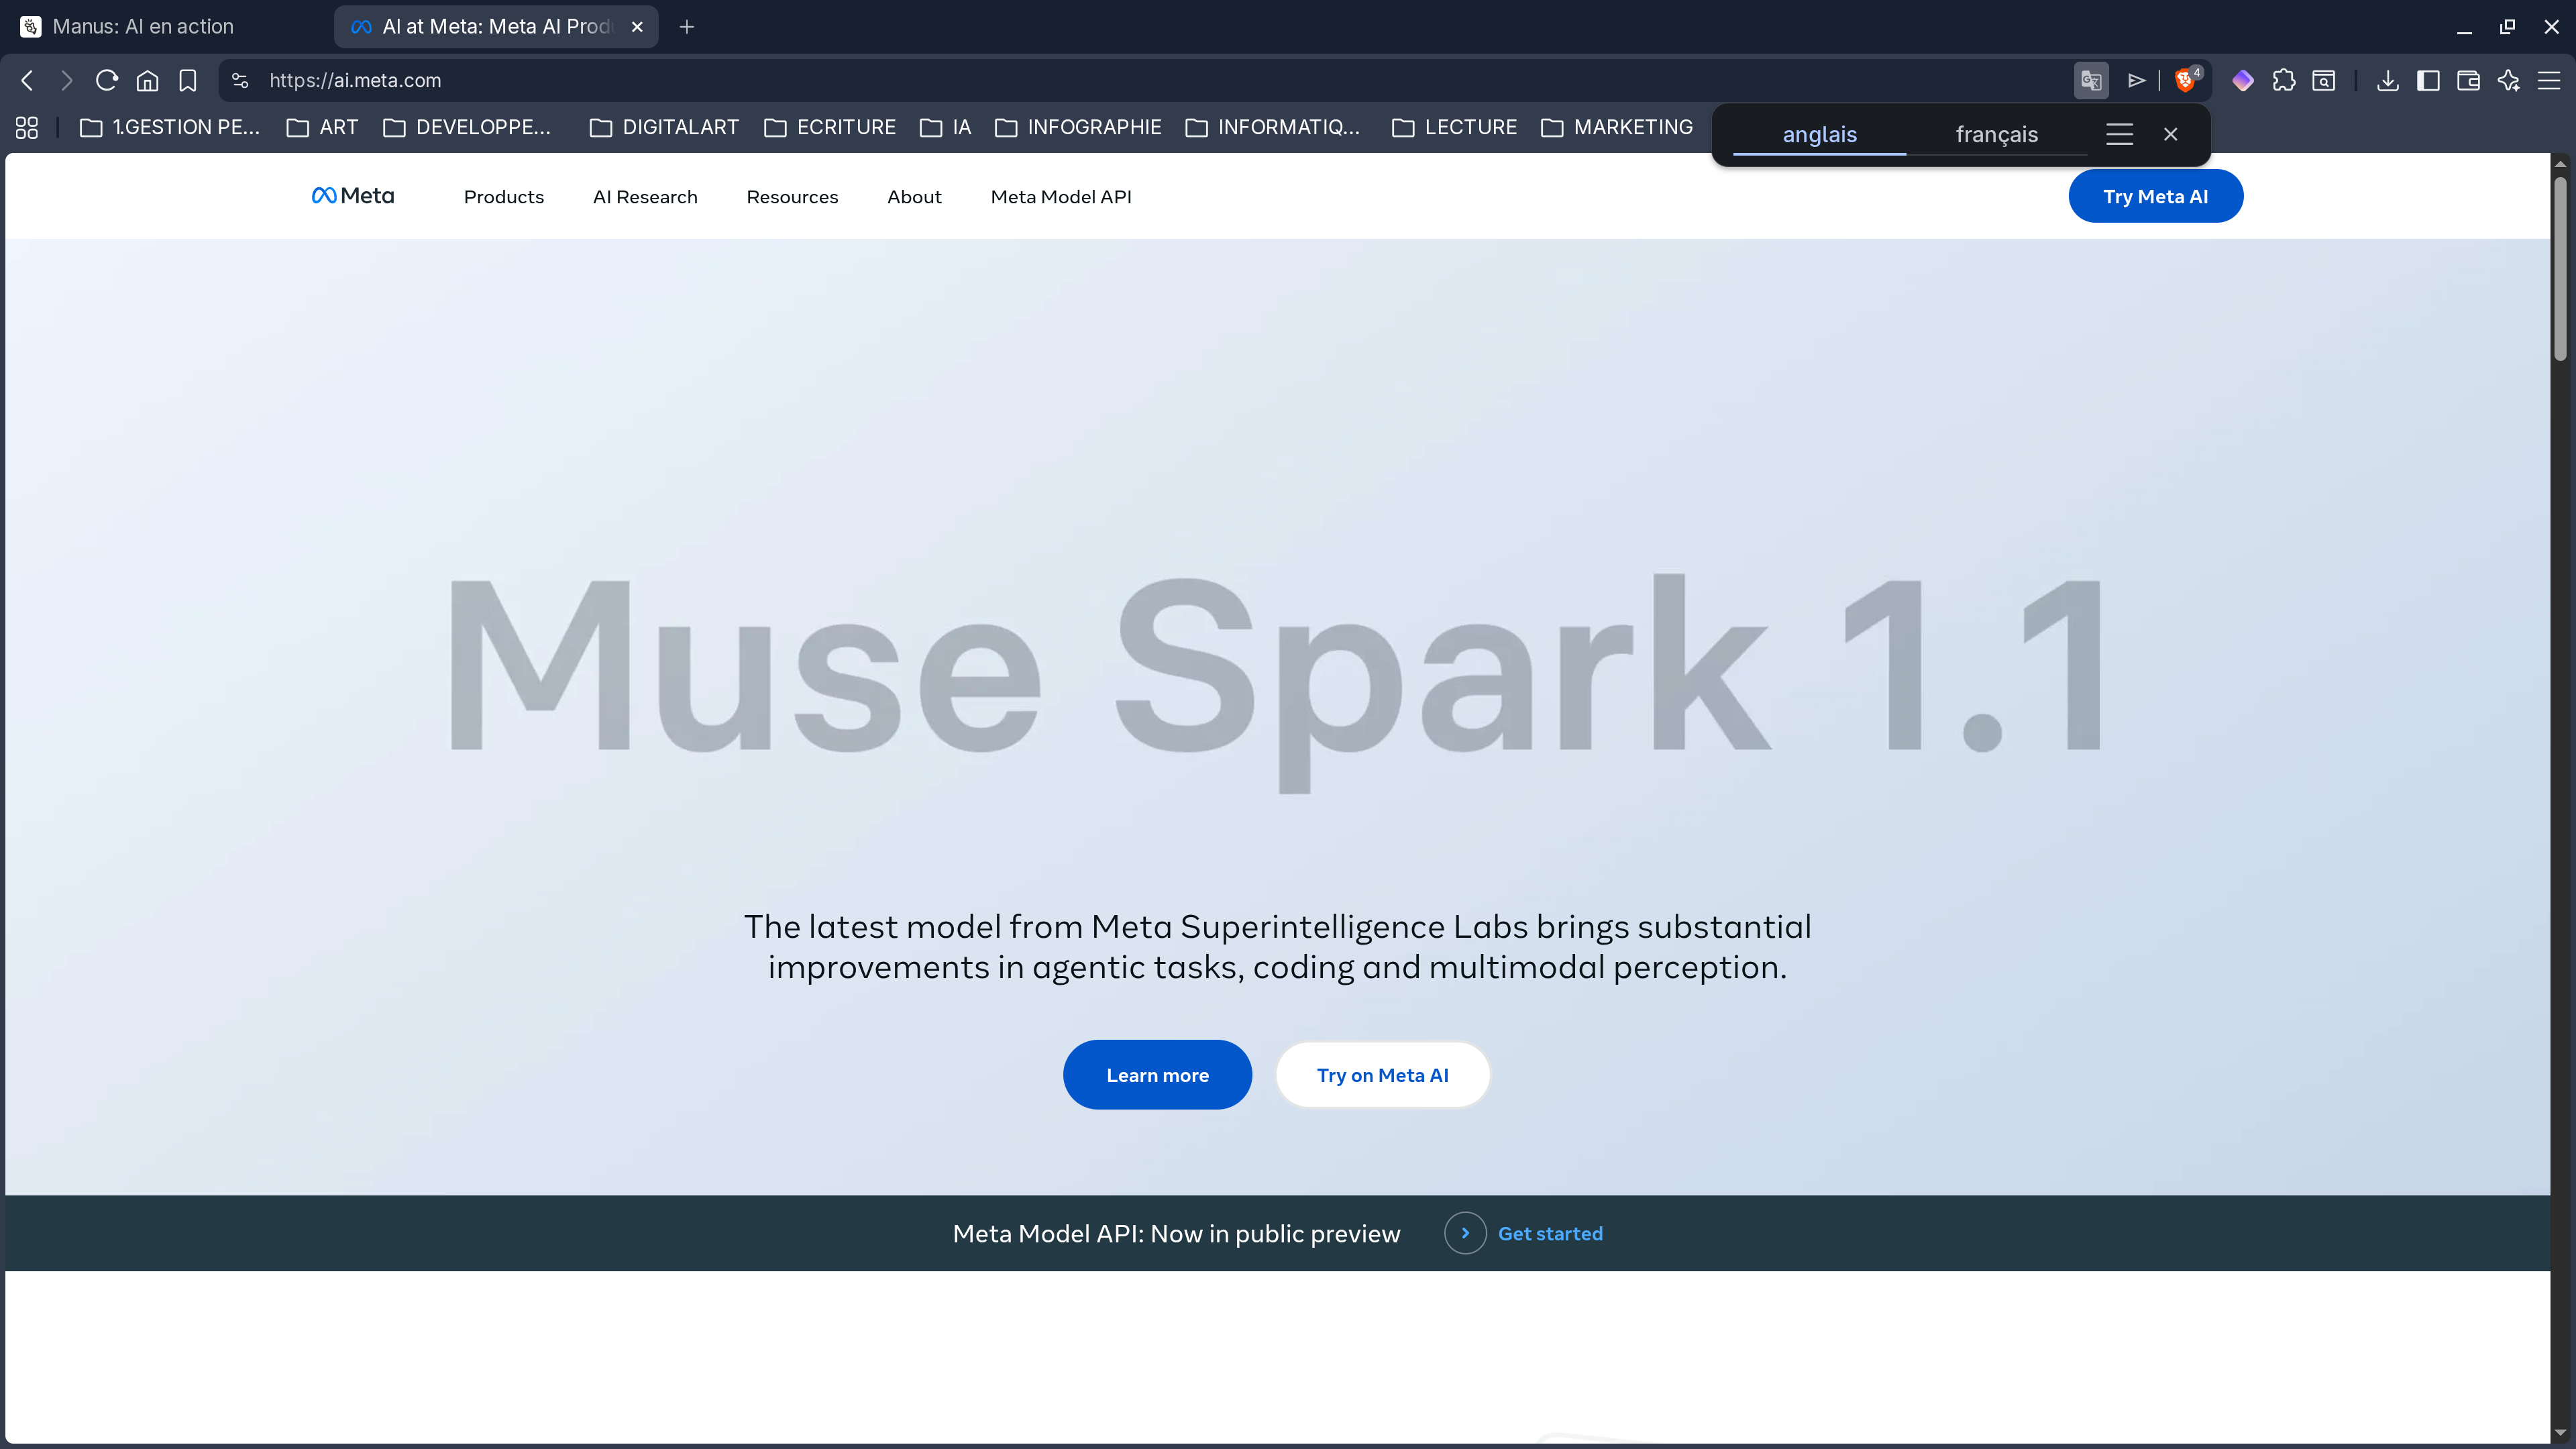Open the Meta Model API nav item
The width and height of the screenshot is (2576, 1449).
(x=1061, y=197)
